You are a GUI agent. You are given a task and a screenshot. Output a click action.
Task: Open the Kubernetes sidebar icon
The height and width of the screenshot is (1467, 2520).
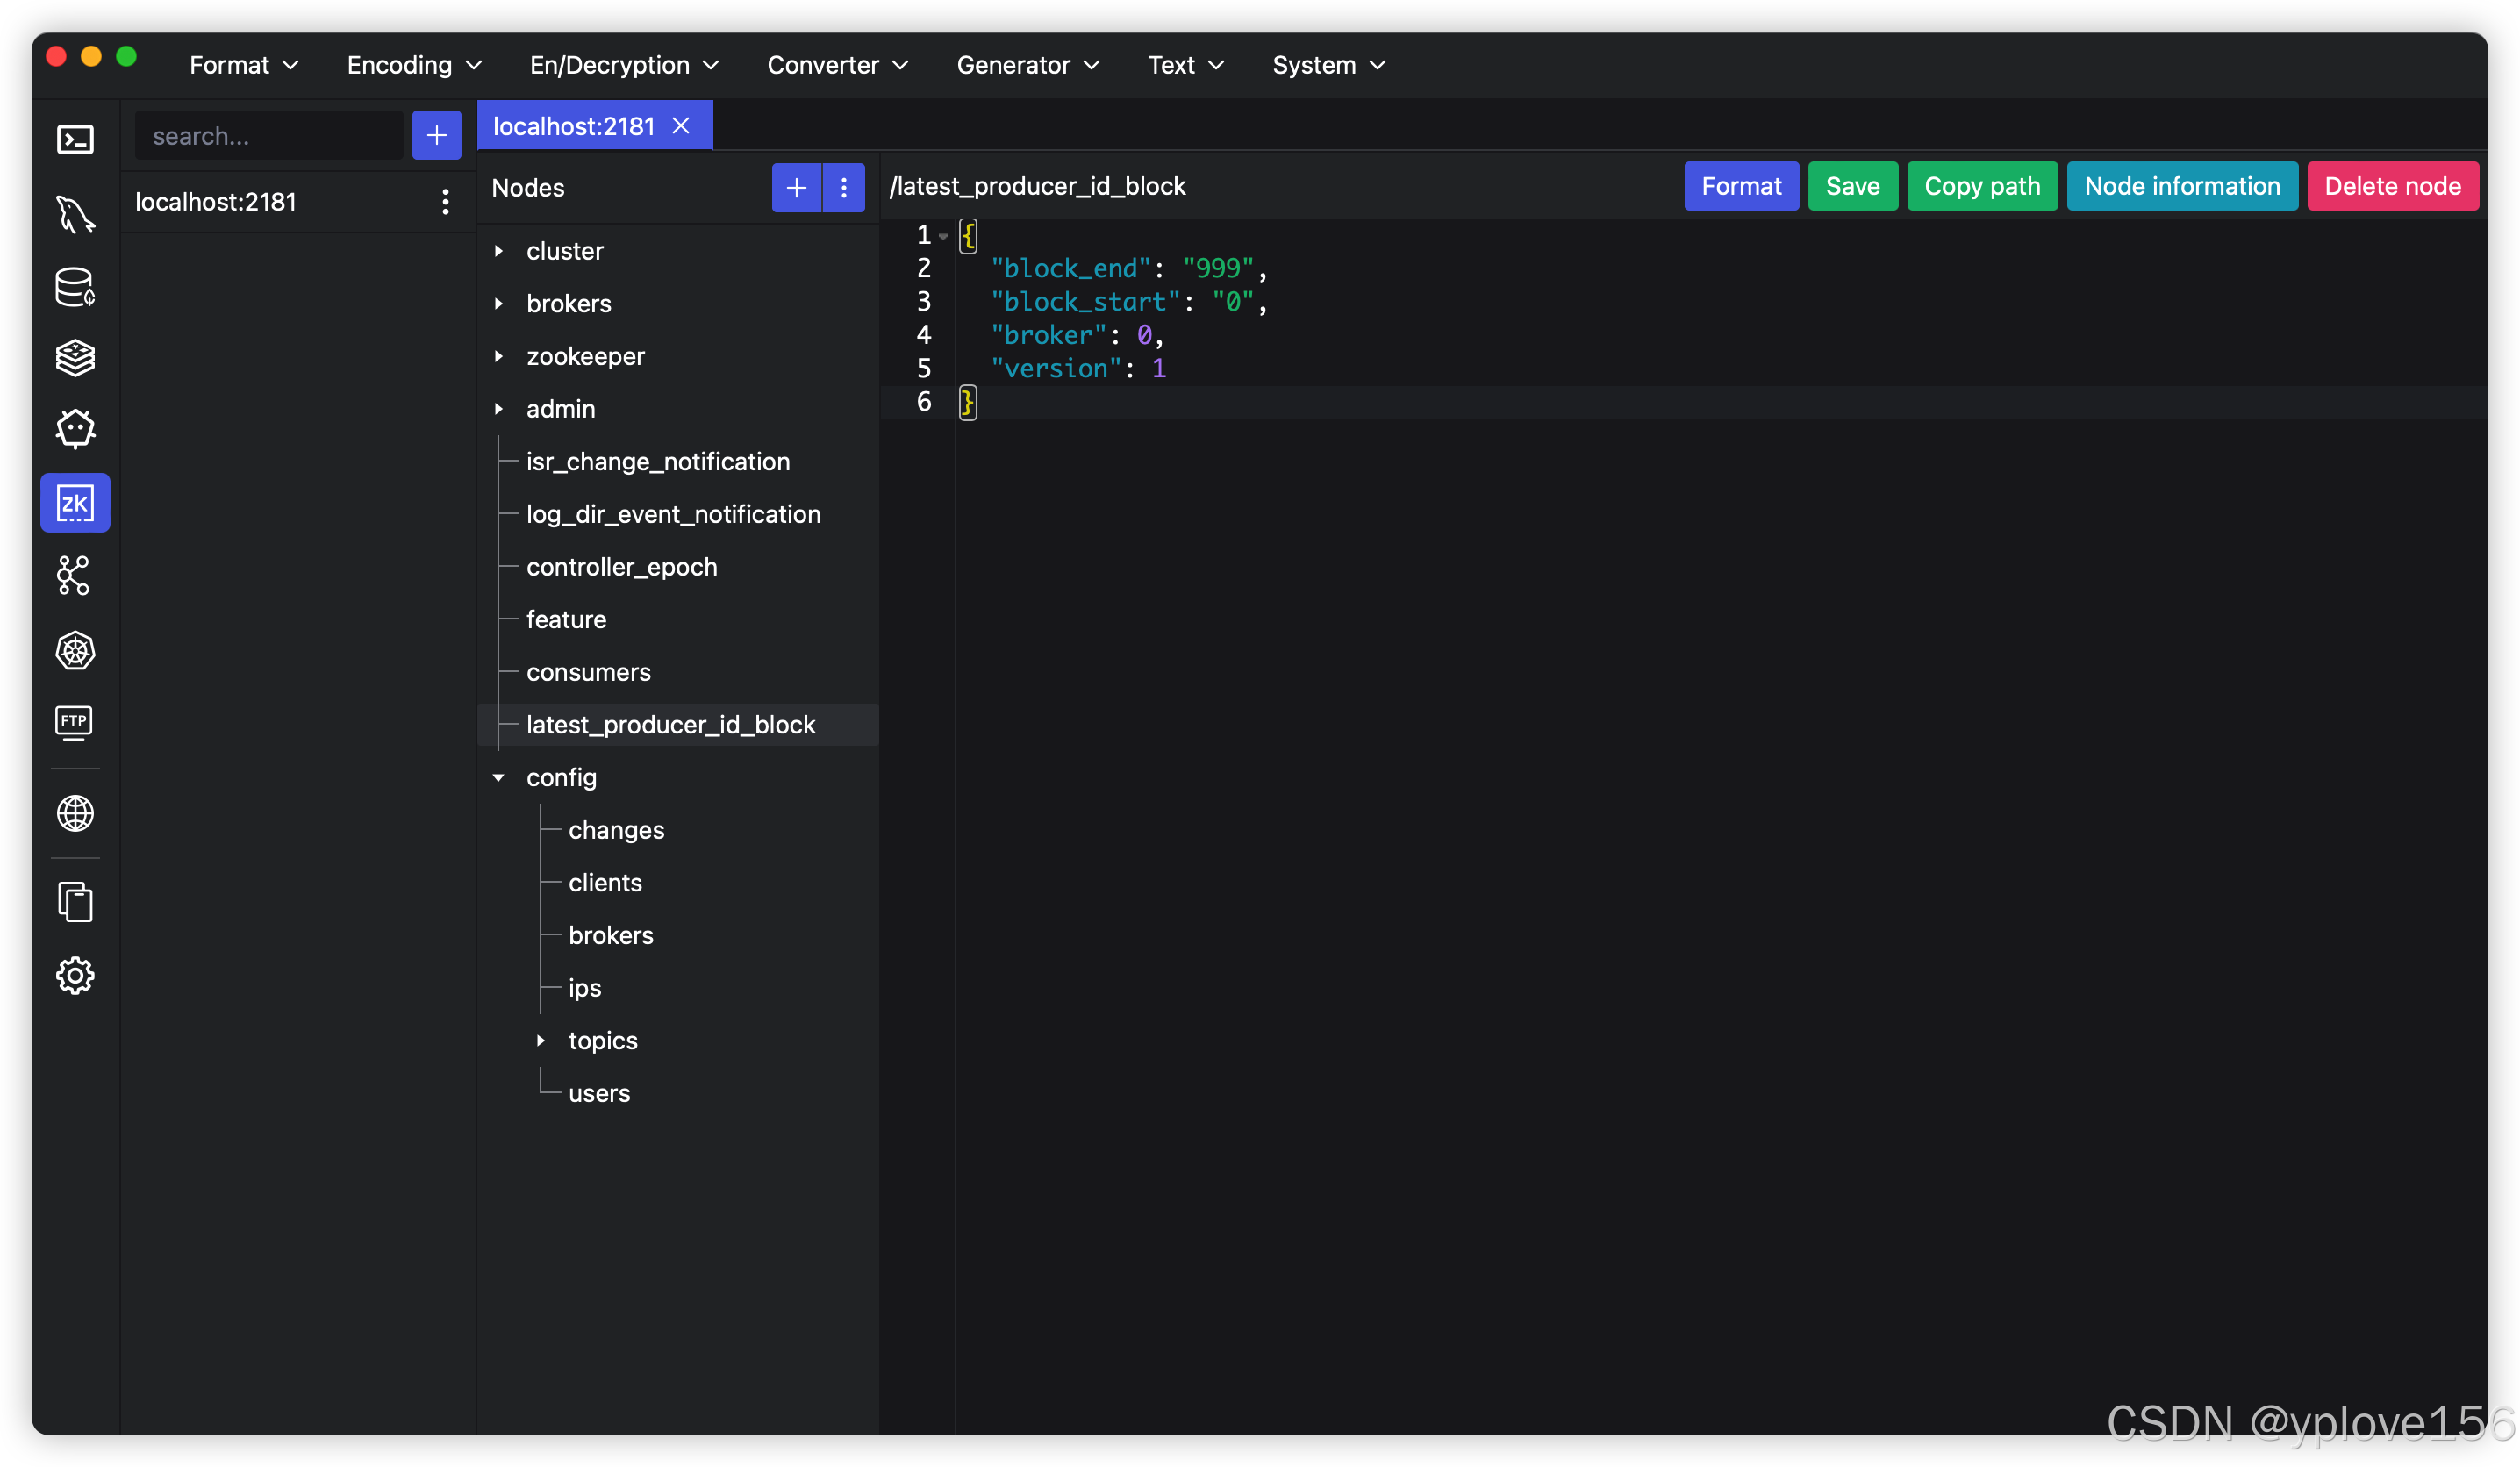tap(75, 650)
